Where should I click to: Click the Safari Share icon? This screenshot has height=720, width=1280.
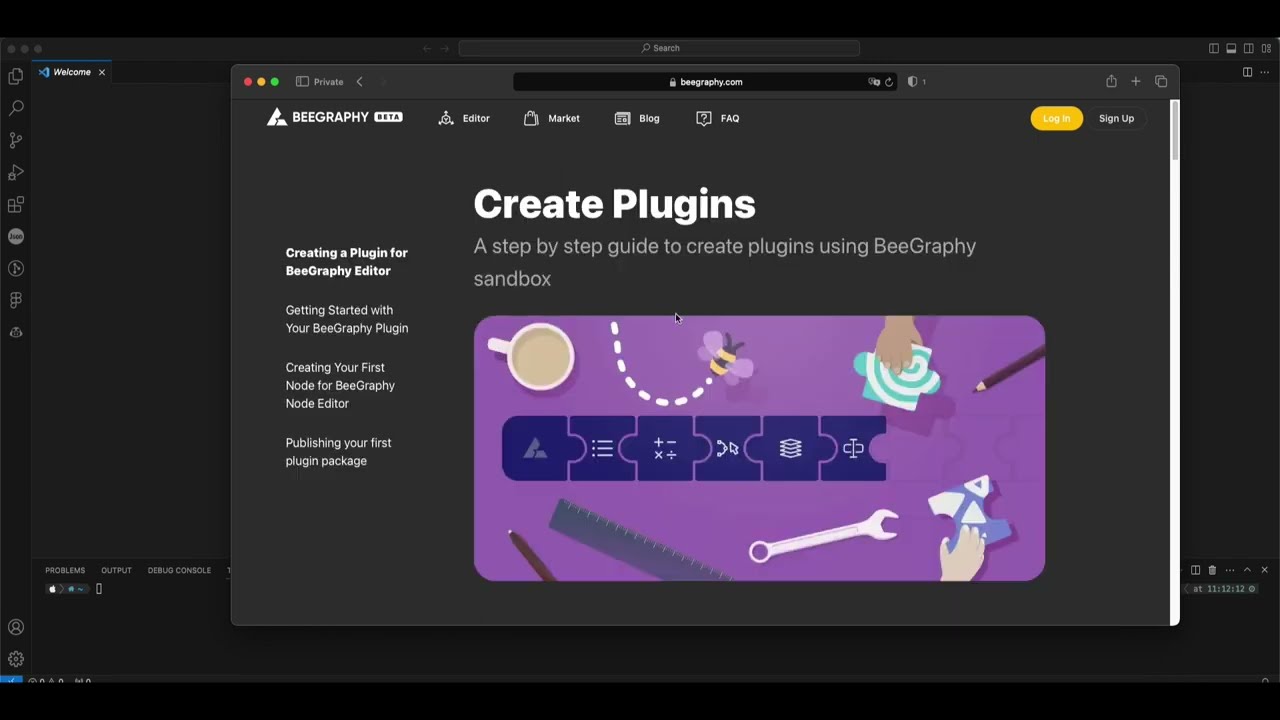pos(1111,82)
